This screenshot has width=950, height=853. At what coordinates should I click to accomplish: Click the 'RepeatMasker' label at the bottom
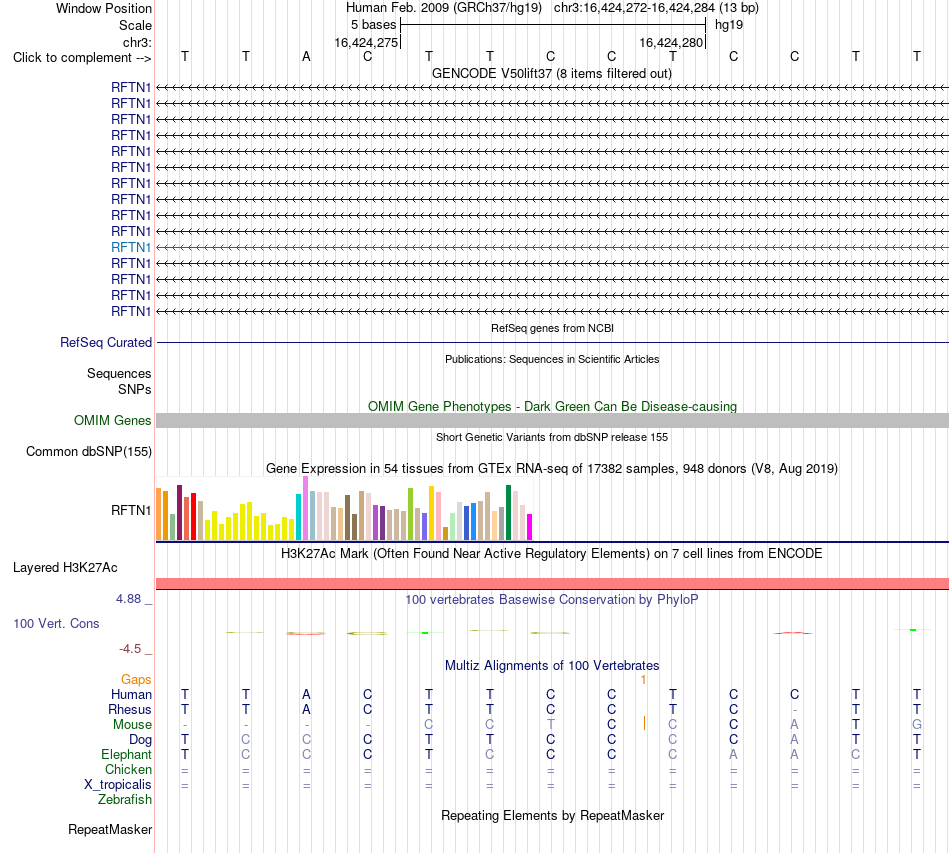pyautogui.click(x=110, y=829)
